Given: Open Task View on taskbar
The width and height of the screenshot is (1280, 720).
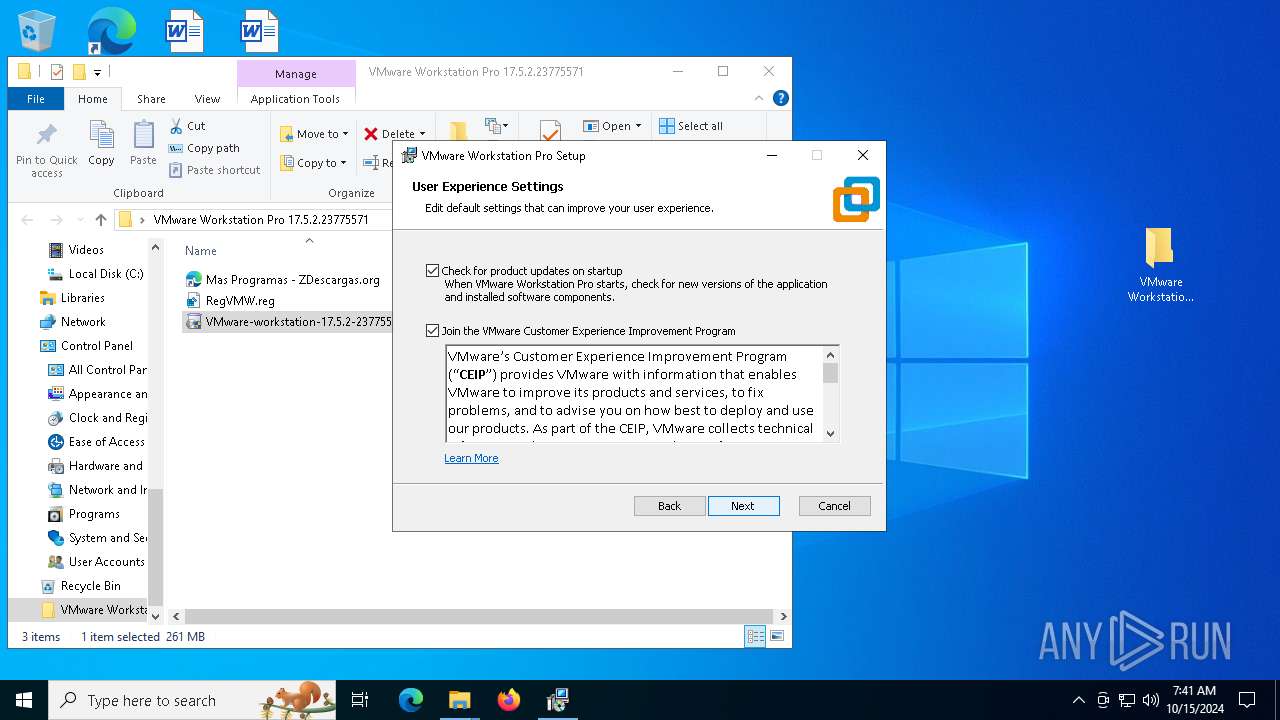Looking at the screenshot, I should tap(360, 700).
